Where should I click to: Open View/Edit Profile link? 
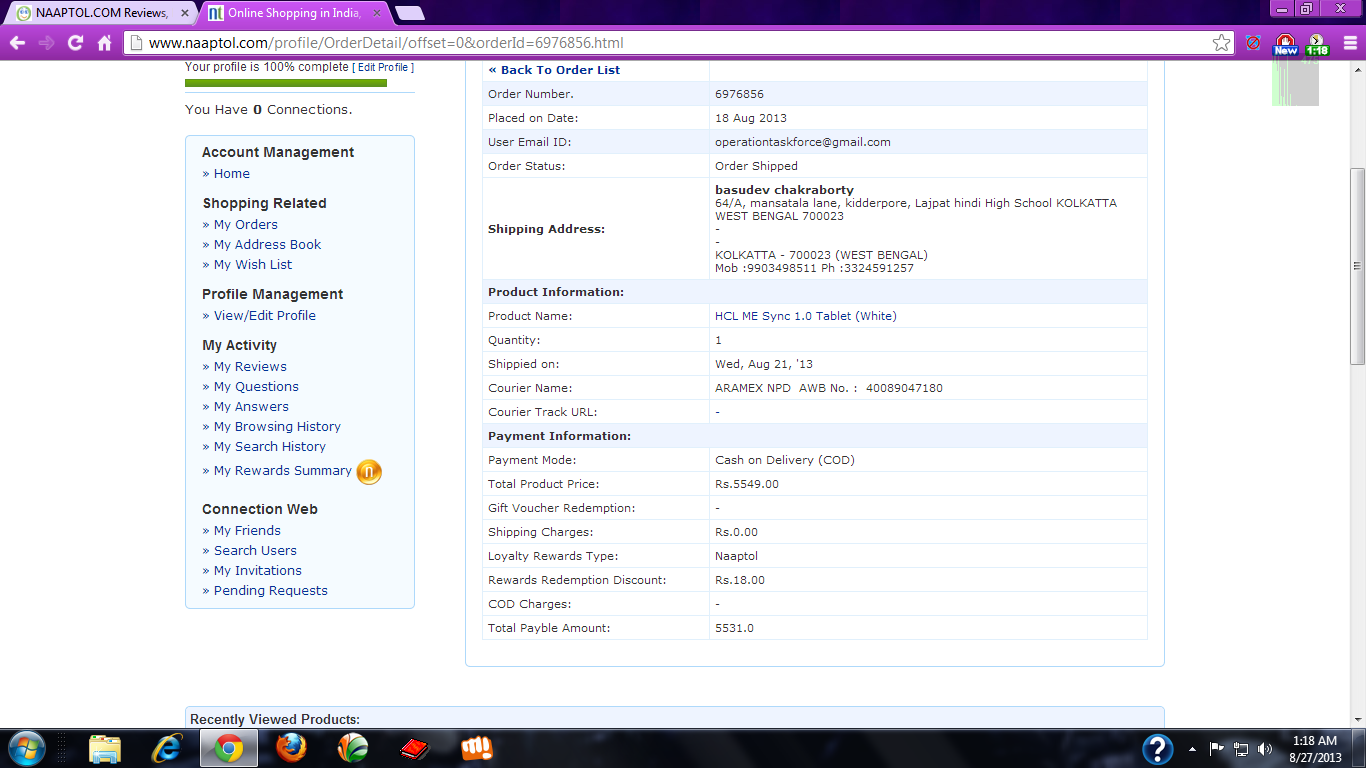(x=264, y=316)
